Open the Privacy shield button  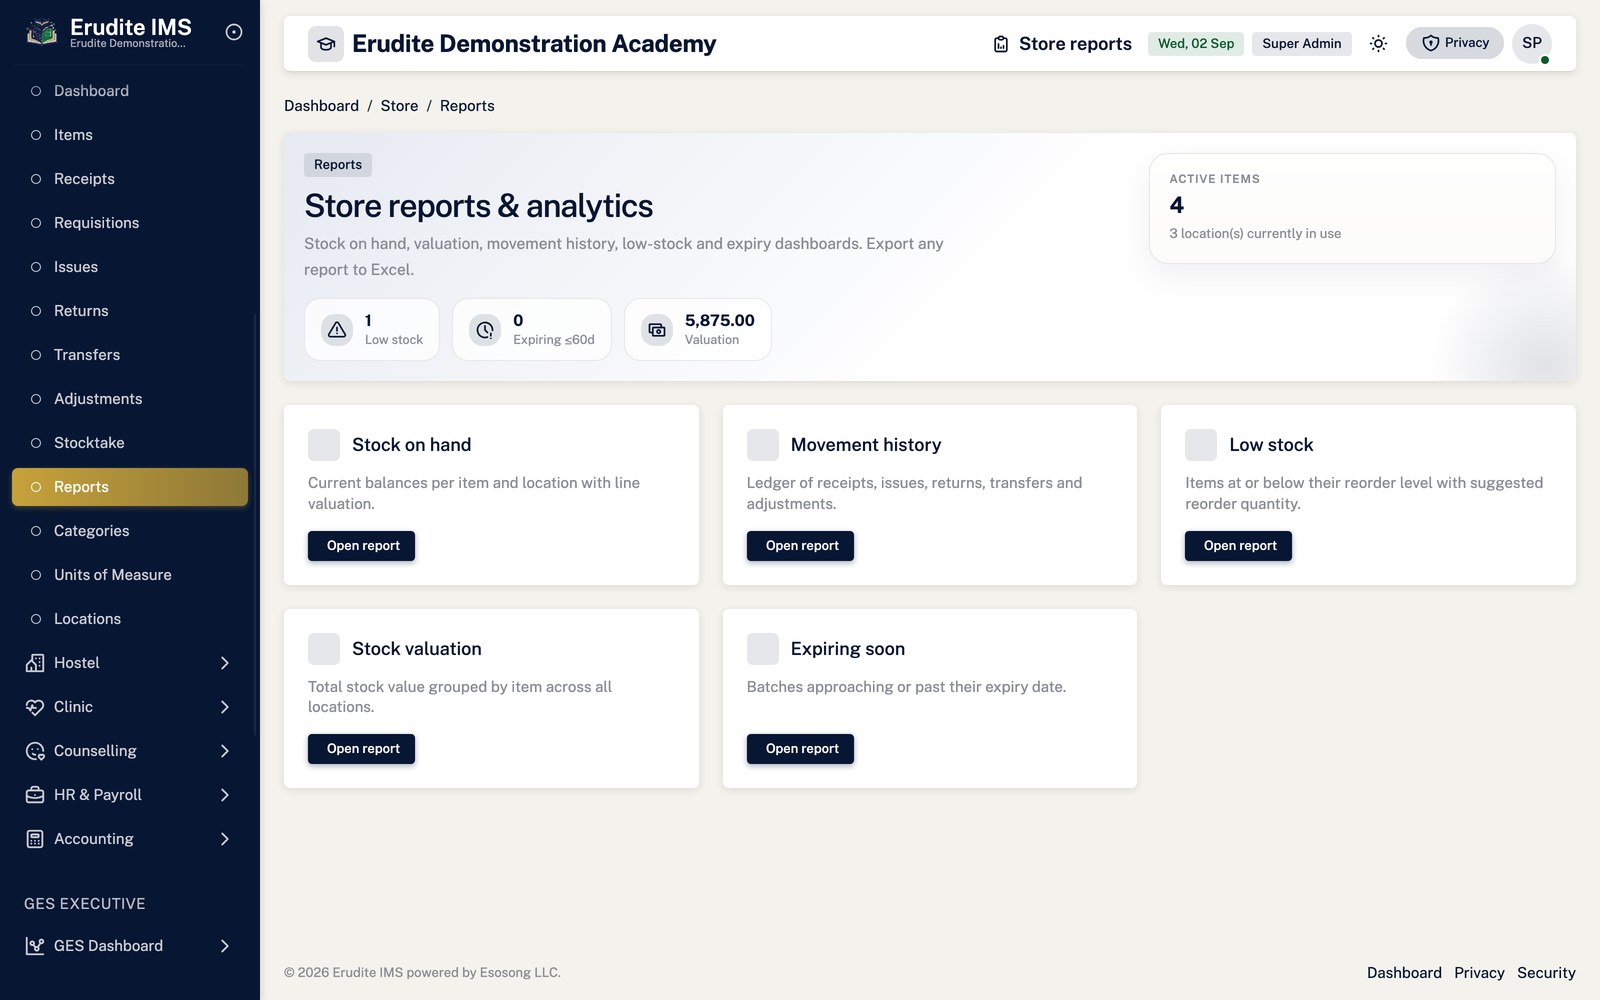pos(1455,43)
